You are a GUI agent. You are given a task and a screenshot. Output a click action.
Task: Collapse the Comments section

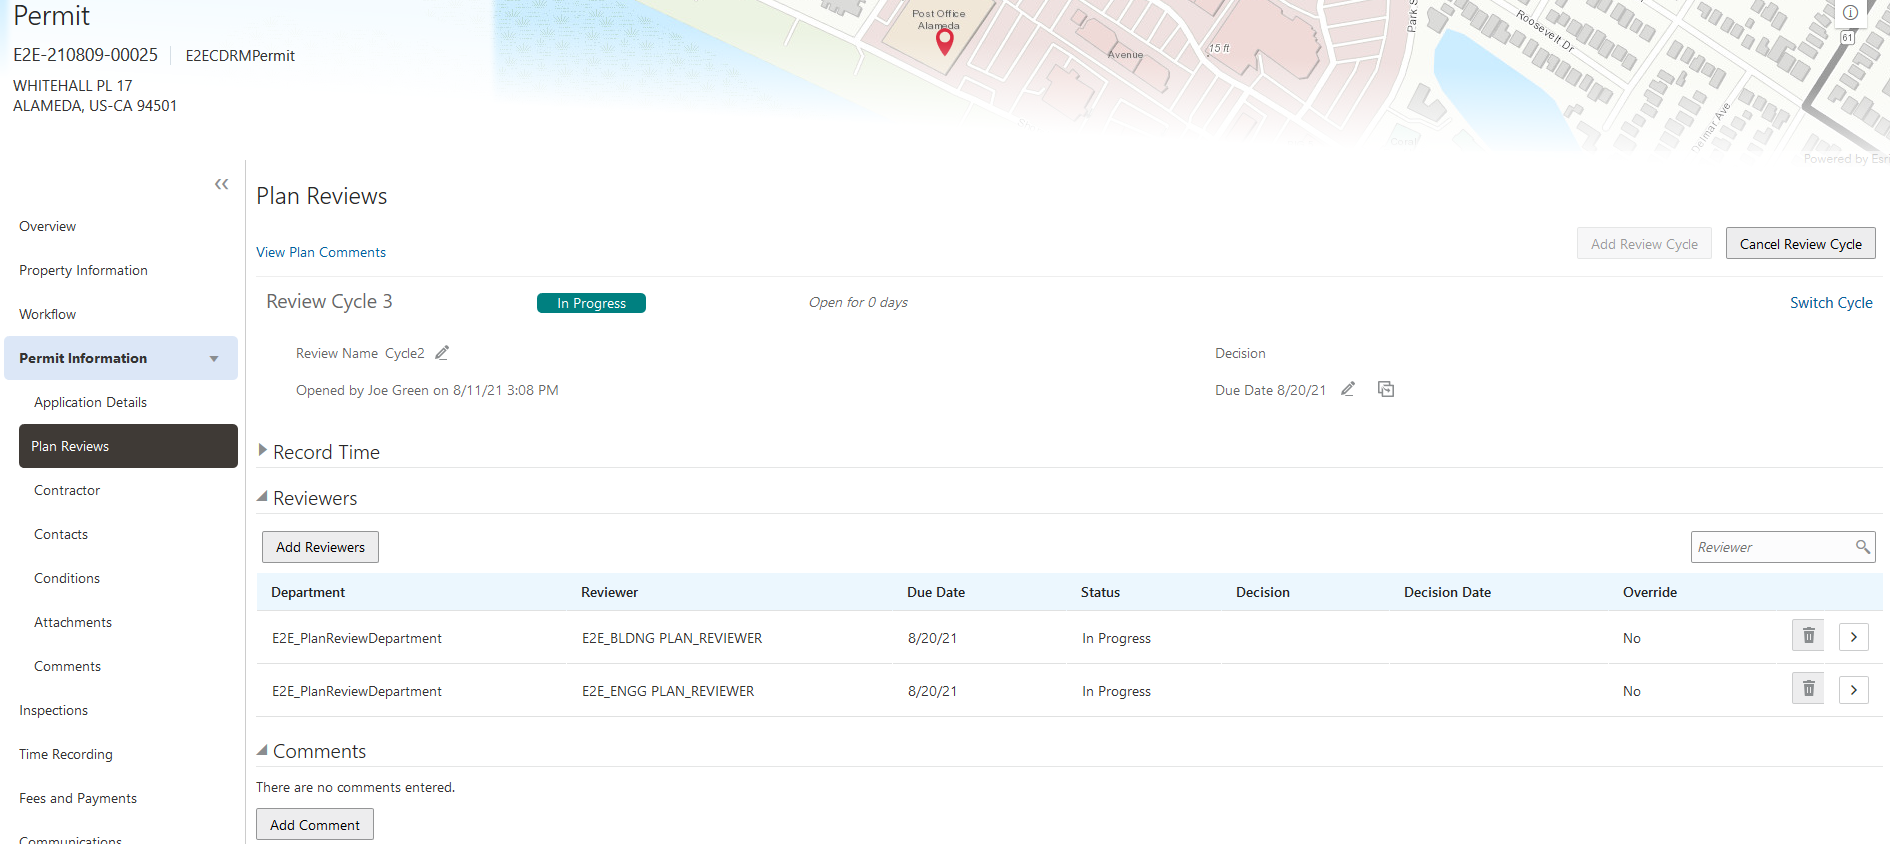click(x=262, y=750)
